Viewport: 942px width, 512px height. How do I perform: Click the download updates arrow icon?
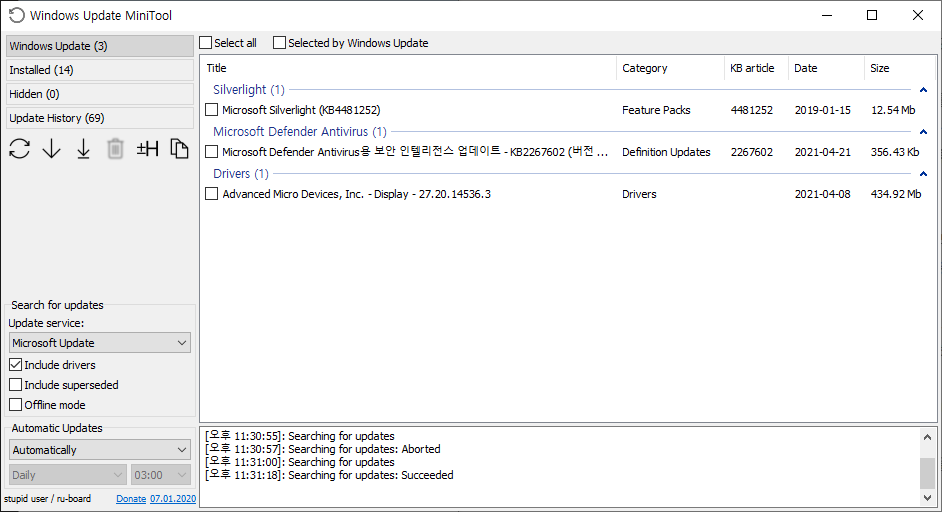pyautogui.click(x=52, y=148)
